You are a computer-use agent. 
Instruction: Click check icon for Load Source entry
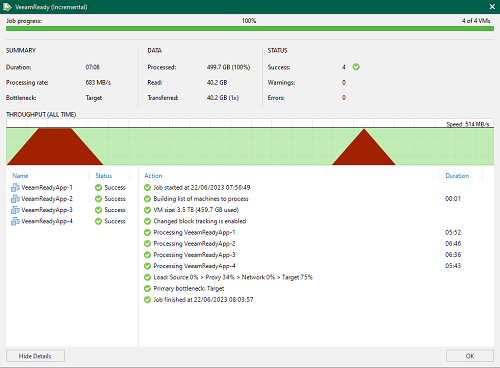click(147, 277)
